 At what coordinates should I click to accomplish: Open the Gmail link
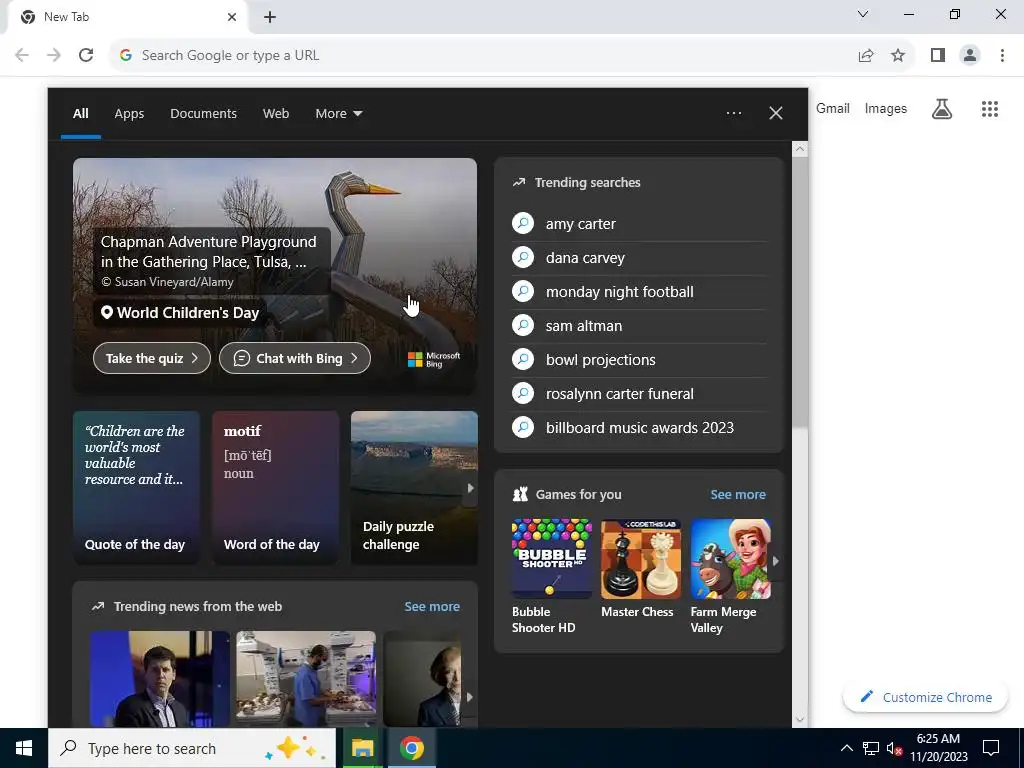coord(833,108)
